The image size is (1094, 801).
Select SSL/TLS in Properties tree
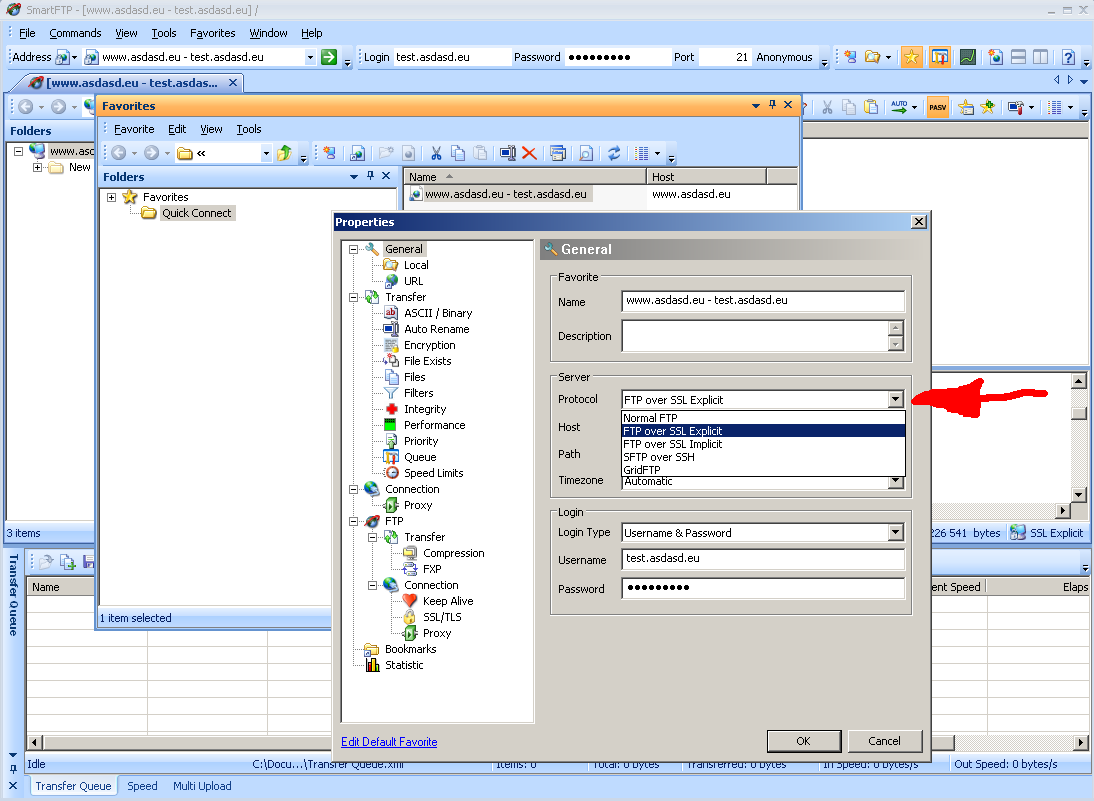[442, 617]
